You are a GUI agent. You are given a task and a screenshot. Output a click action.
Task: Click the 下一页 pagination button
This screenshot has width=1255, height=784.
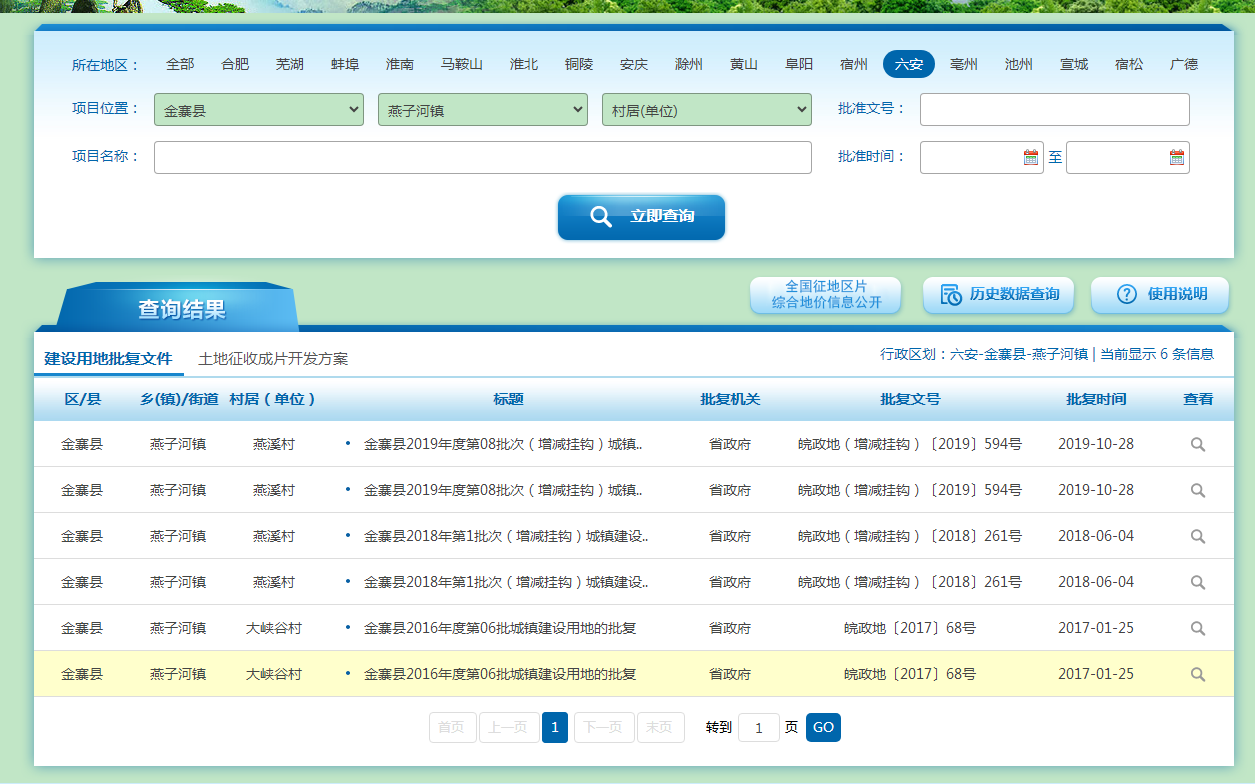tap(602, 727)
